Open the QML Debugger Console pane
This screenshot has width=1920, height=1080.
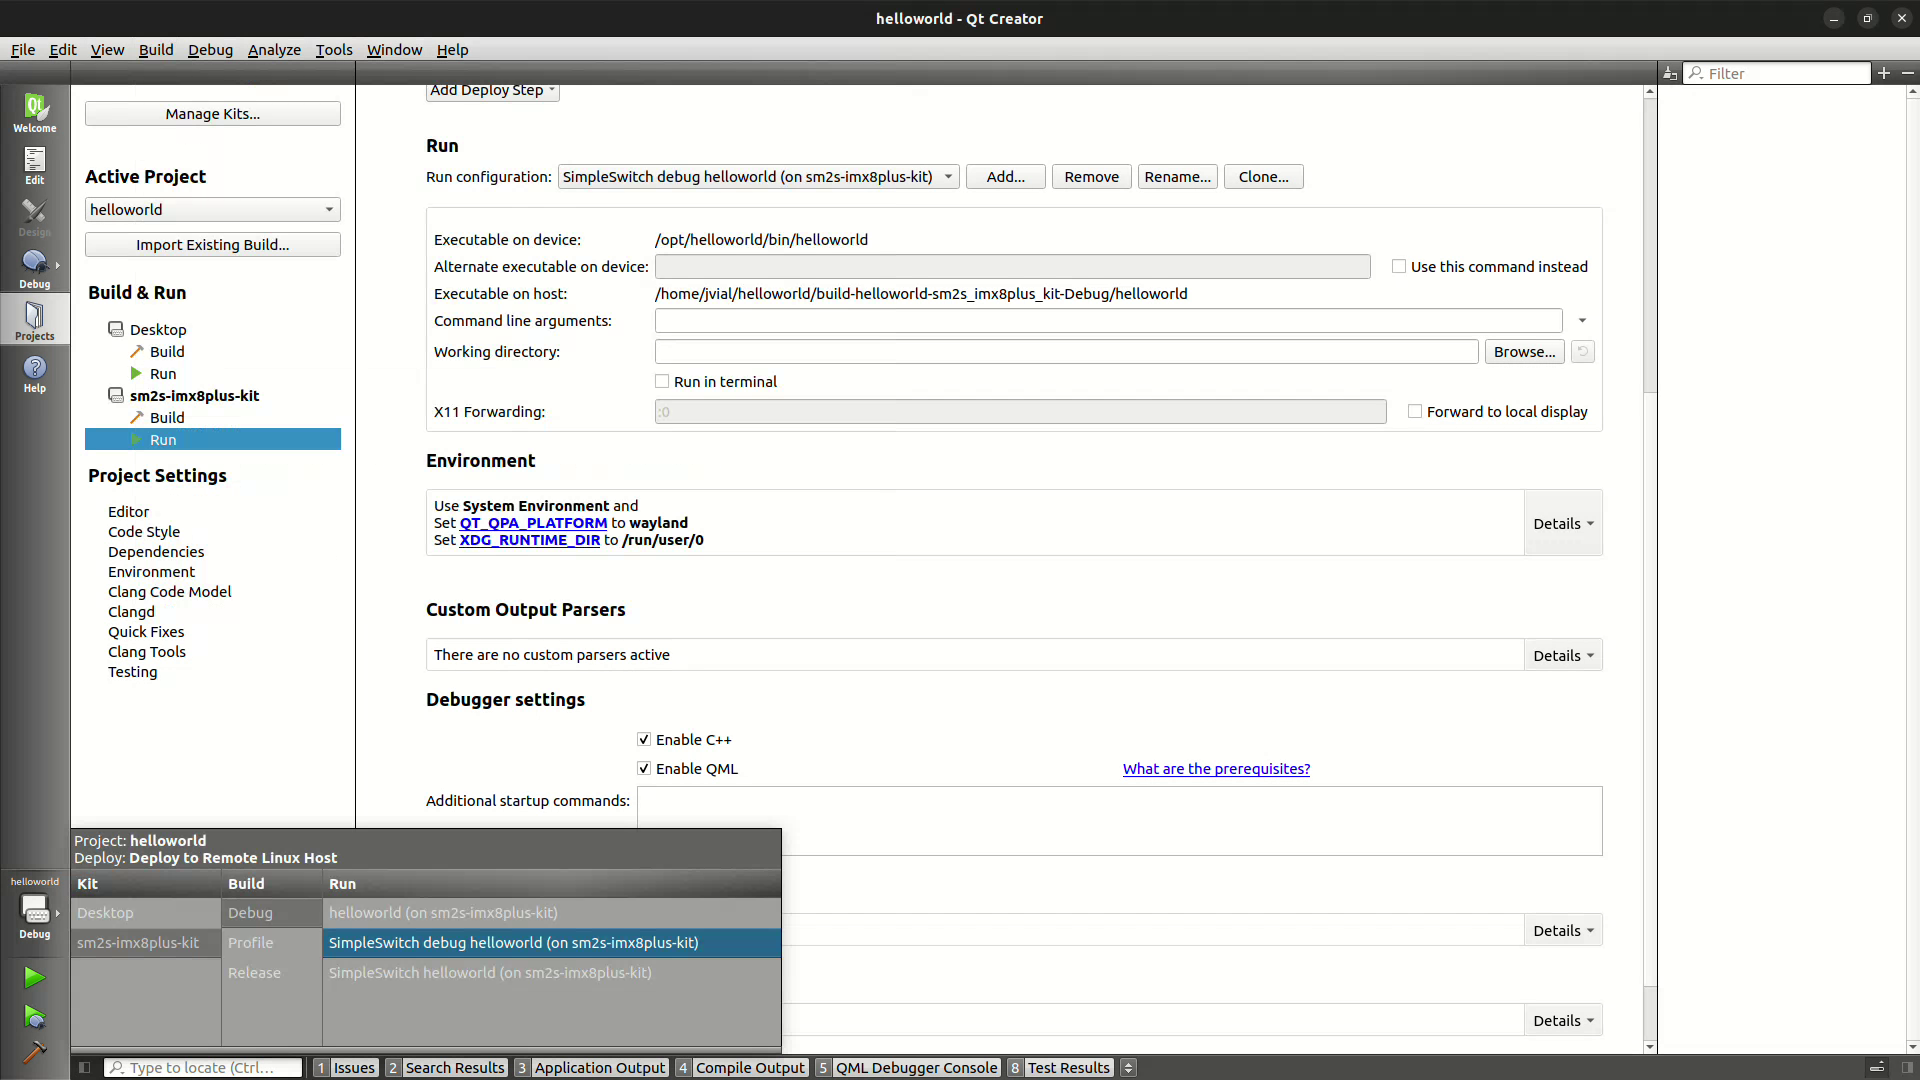point(907,1068)
